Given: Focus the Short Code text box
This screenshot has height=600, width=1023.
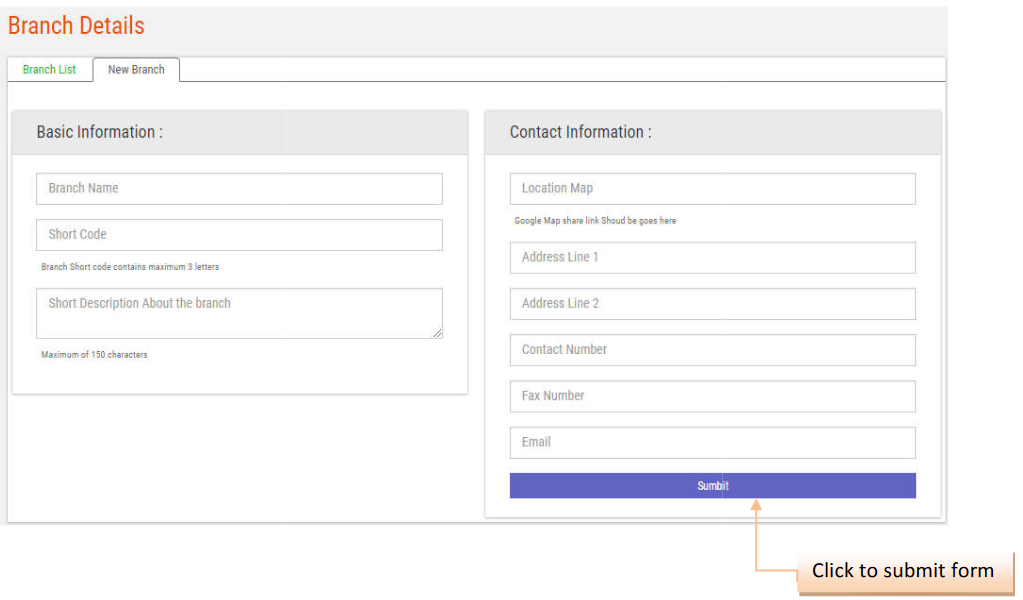Looking at the screenshot, I should (239, 235).
